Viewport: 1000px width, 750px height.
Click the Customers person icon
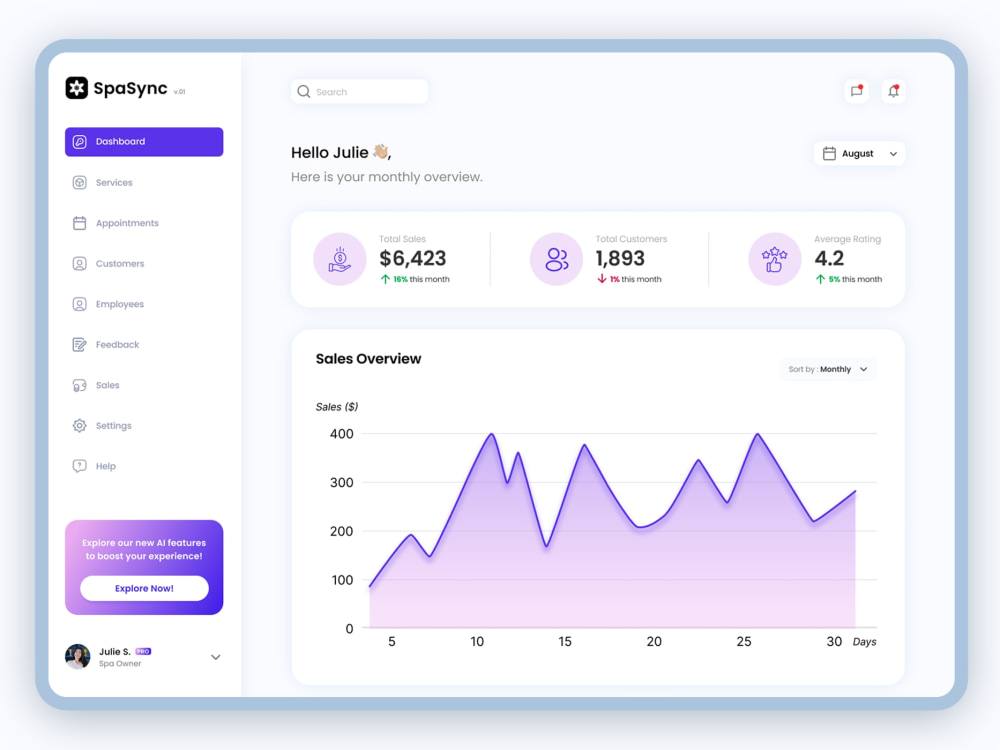point(80,263)
